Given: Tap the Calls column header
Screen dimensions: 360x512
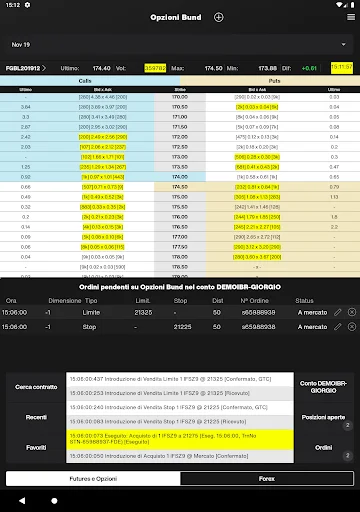Looking at the screenshot, I should [x=85, y=81].
